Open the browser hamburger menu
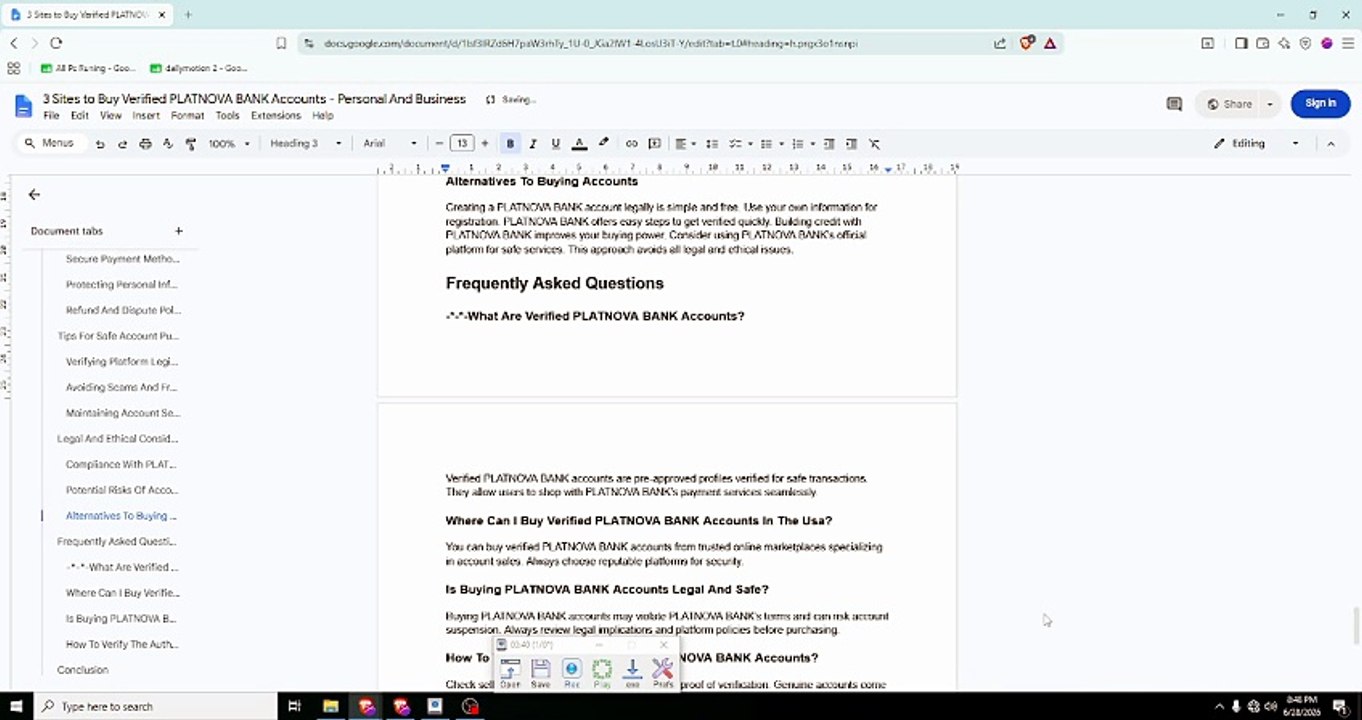Viewport: 1362px width, 720px height. tap(1348, 43)
